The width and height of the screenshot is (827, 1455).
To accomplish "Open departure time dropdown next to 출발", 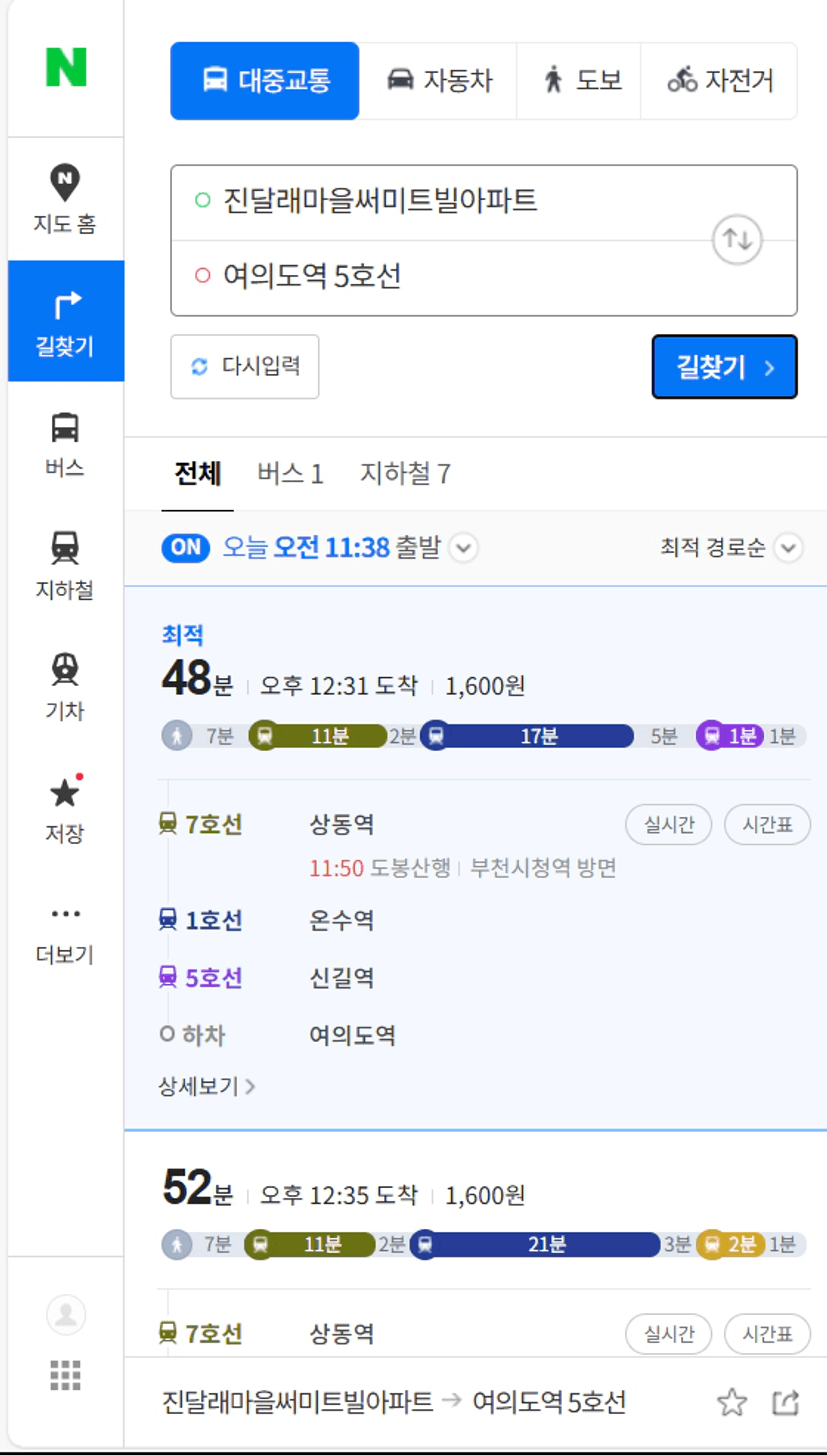I will click(x=464, y=548).
